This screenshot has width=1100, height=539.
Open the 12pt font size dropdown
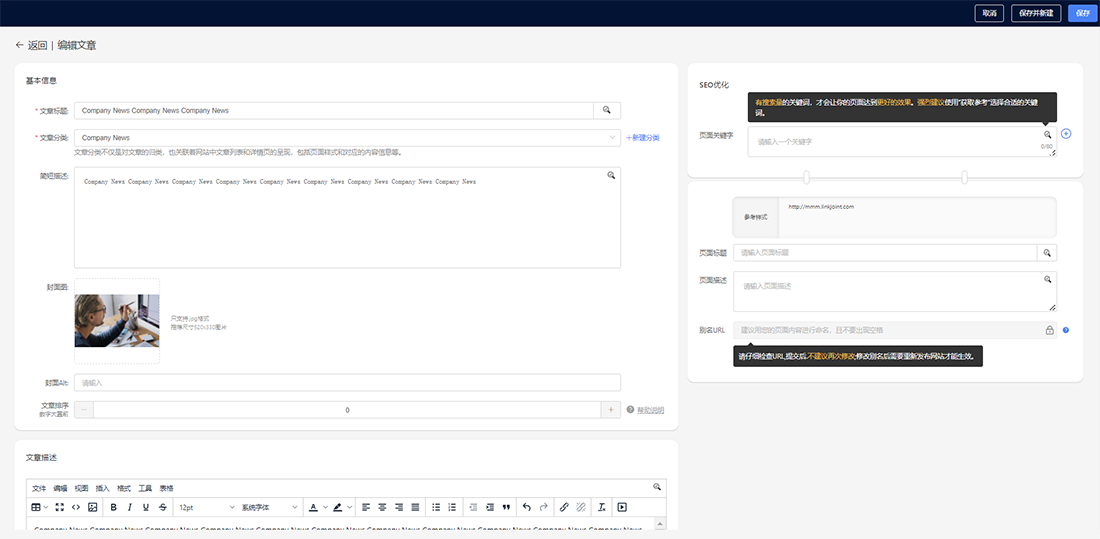click(x=208, y=507)
